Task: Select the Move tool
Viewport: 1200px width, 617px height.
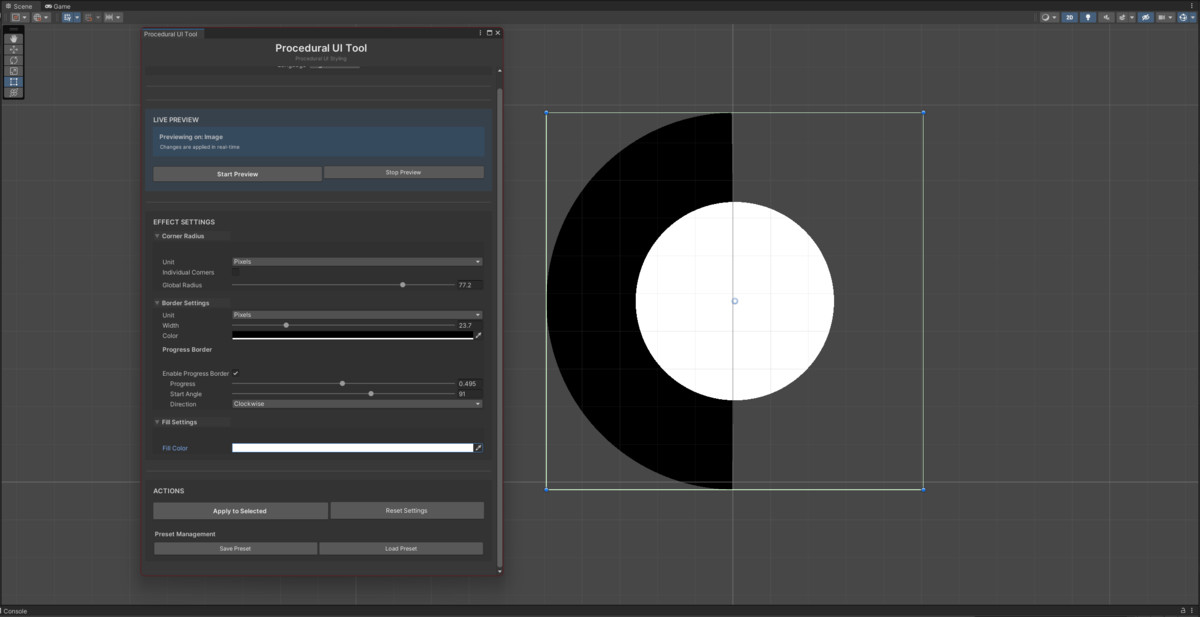Action: coord(13,50)
